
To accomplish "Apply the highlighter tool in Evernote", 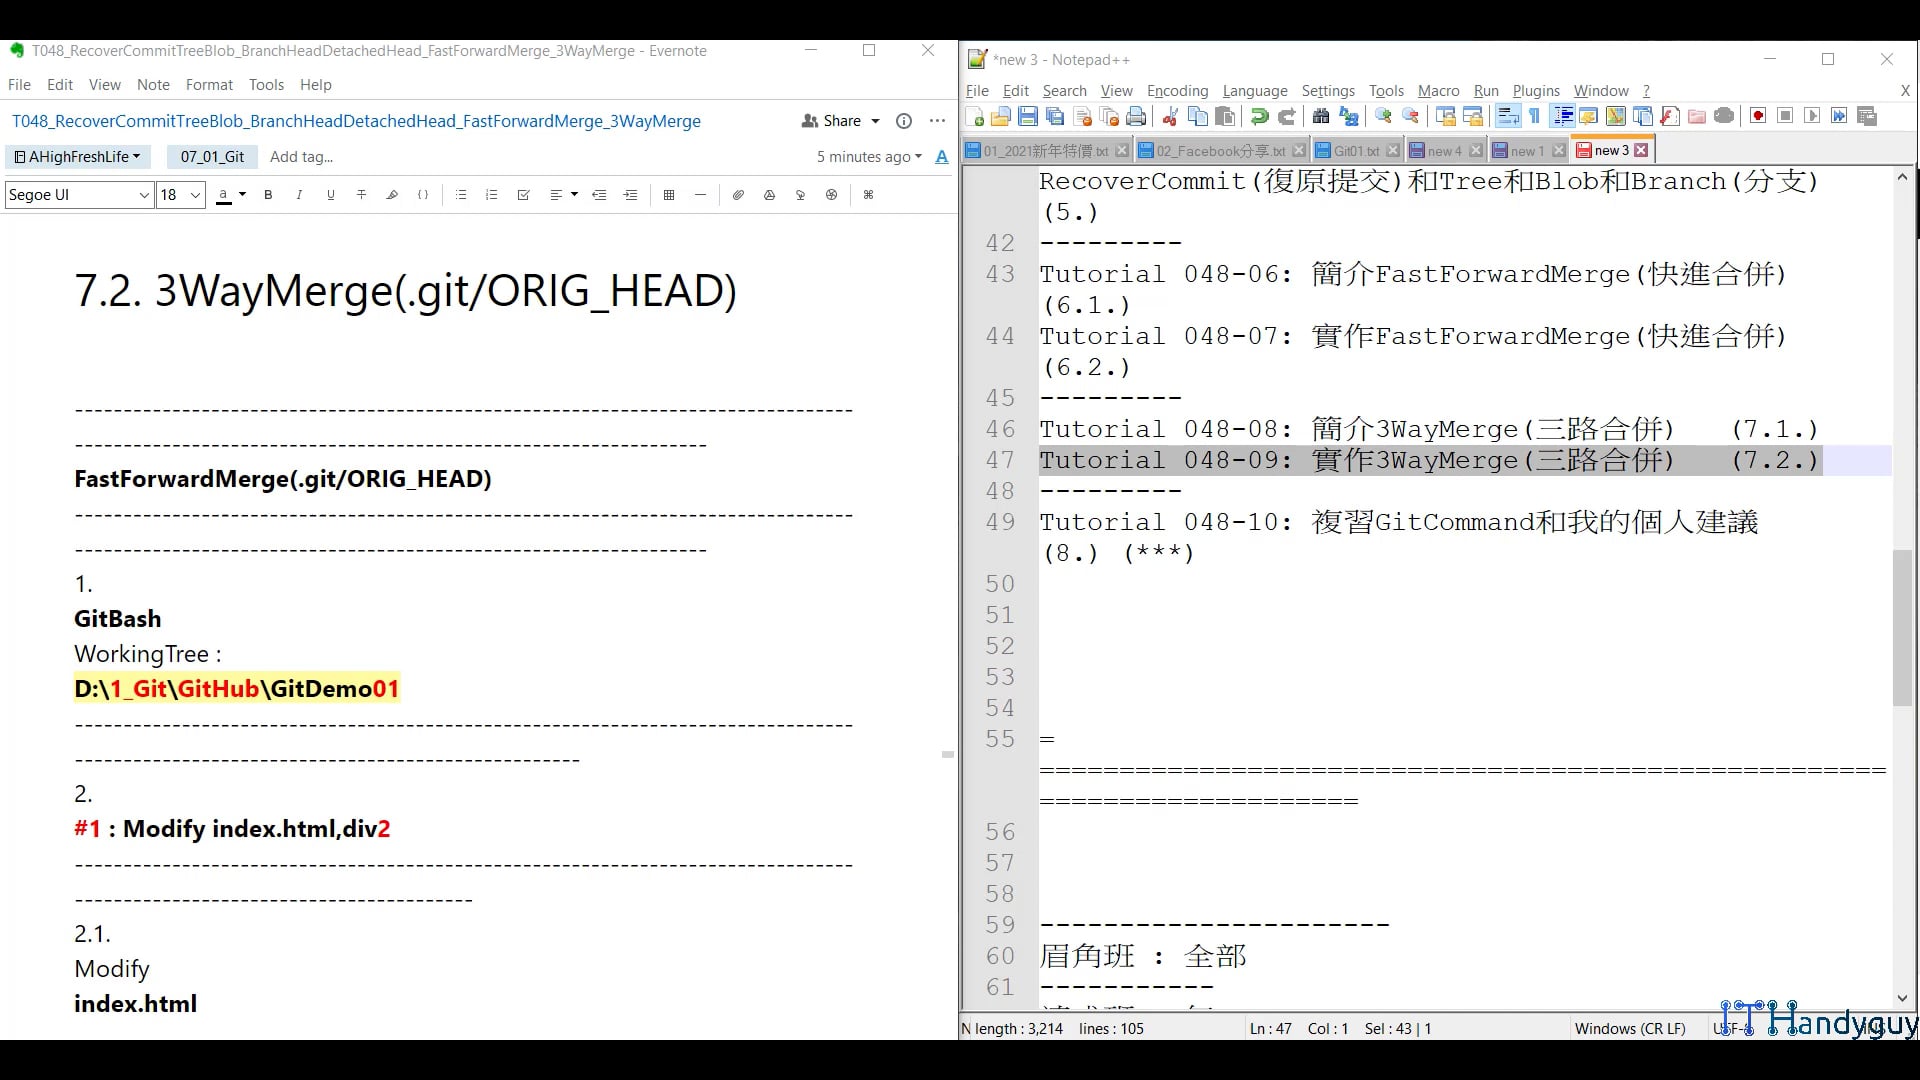I will [x=392, y=195].
